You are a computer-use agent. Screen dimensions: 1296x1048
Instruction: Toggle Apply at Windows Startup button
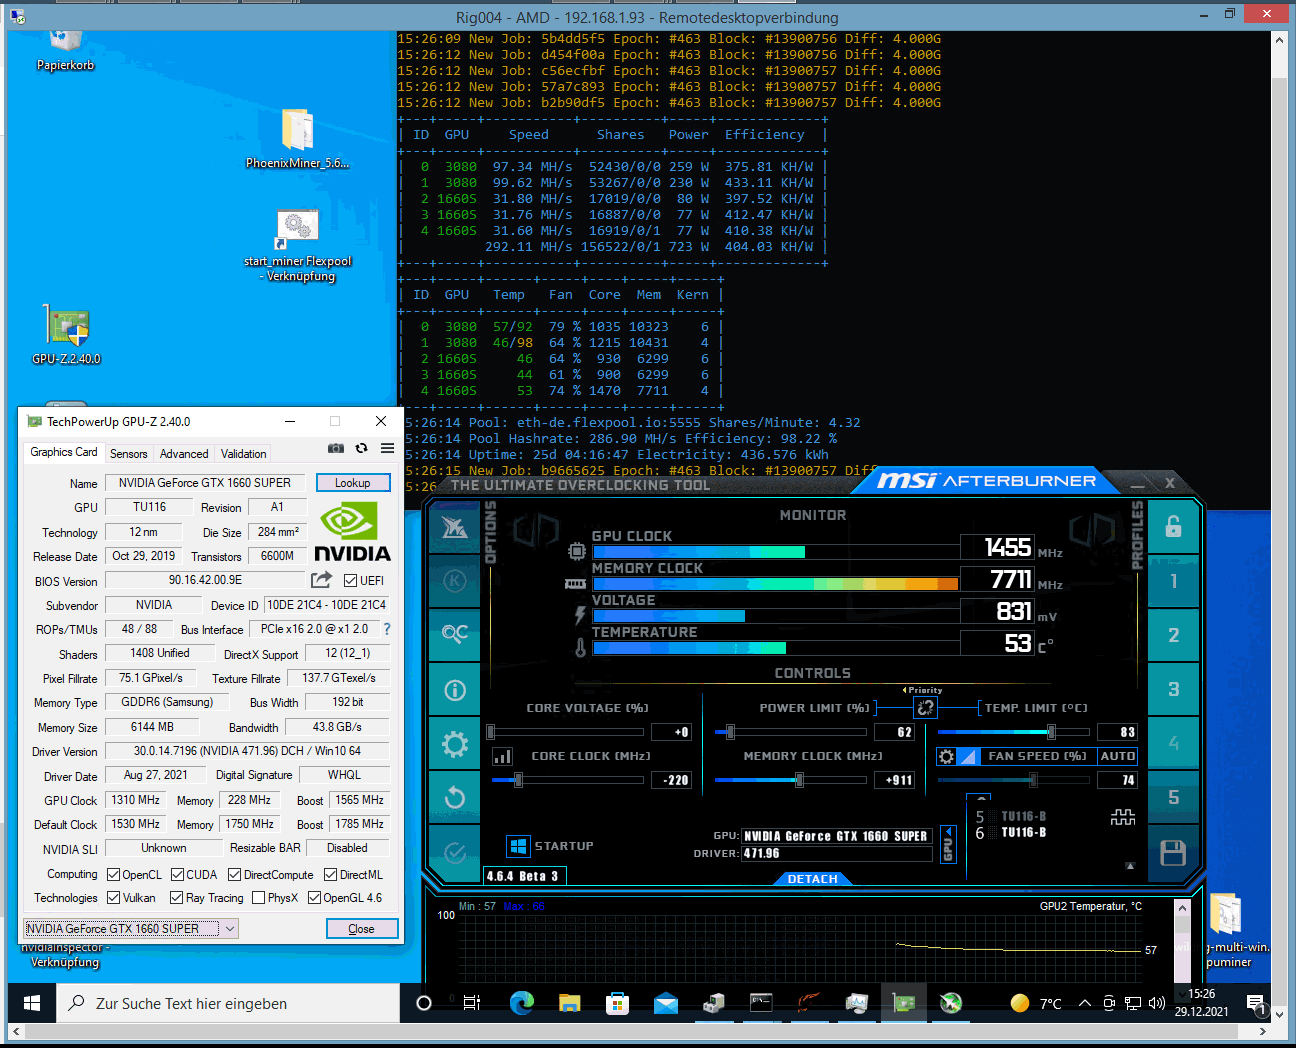tap(518, 846)
